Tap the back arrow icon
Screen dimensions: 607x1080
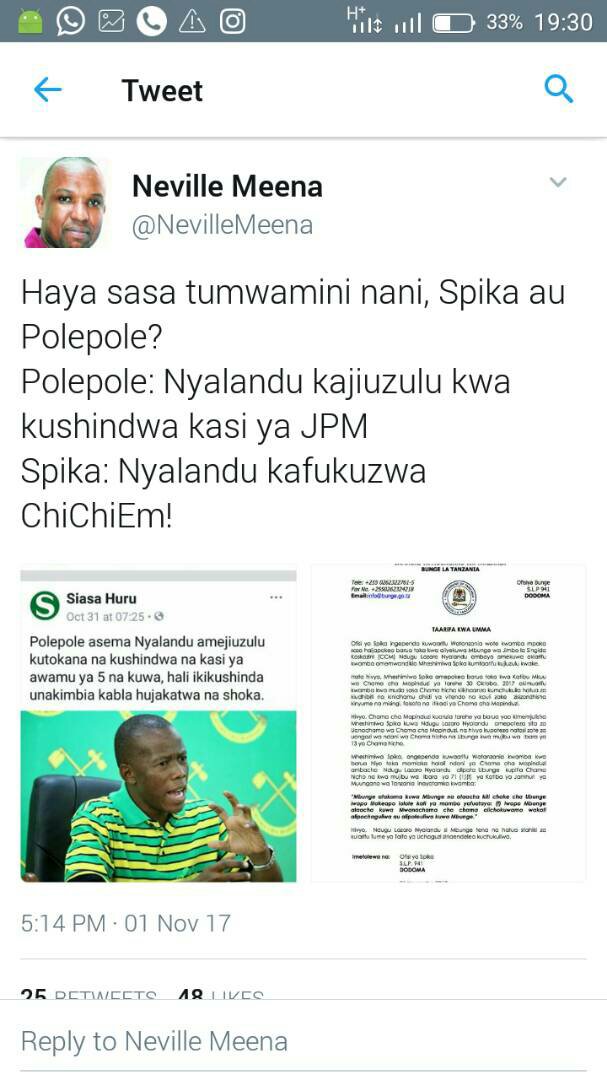click(48, 90)
